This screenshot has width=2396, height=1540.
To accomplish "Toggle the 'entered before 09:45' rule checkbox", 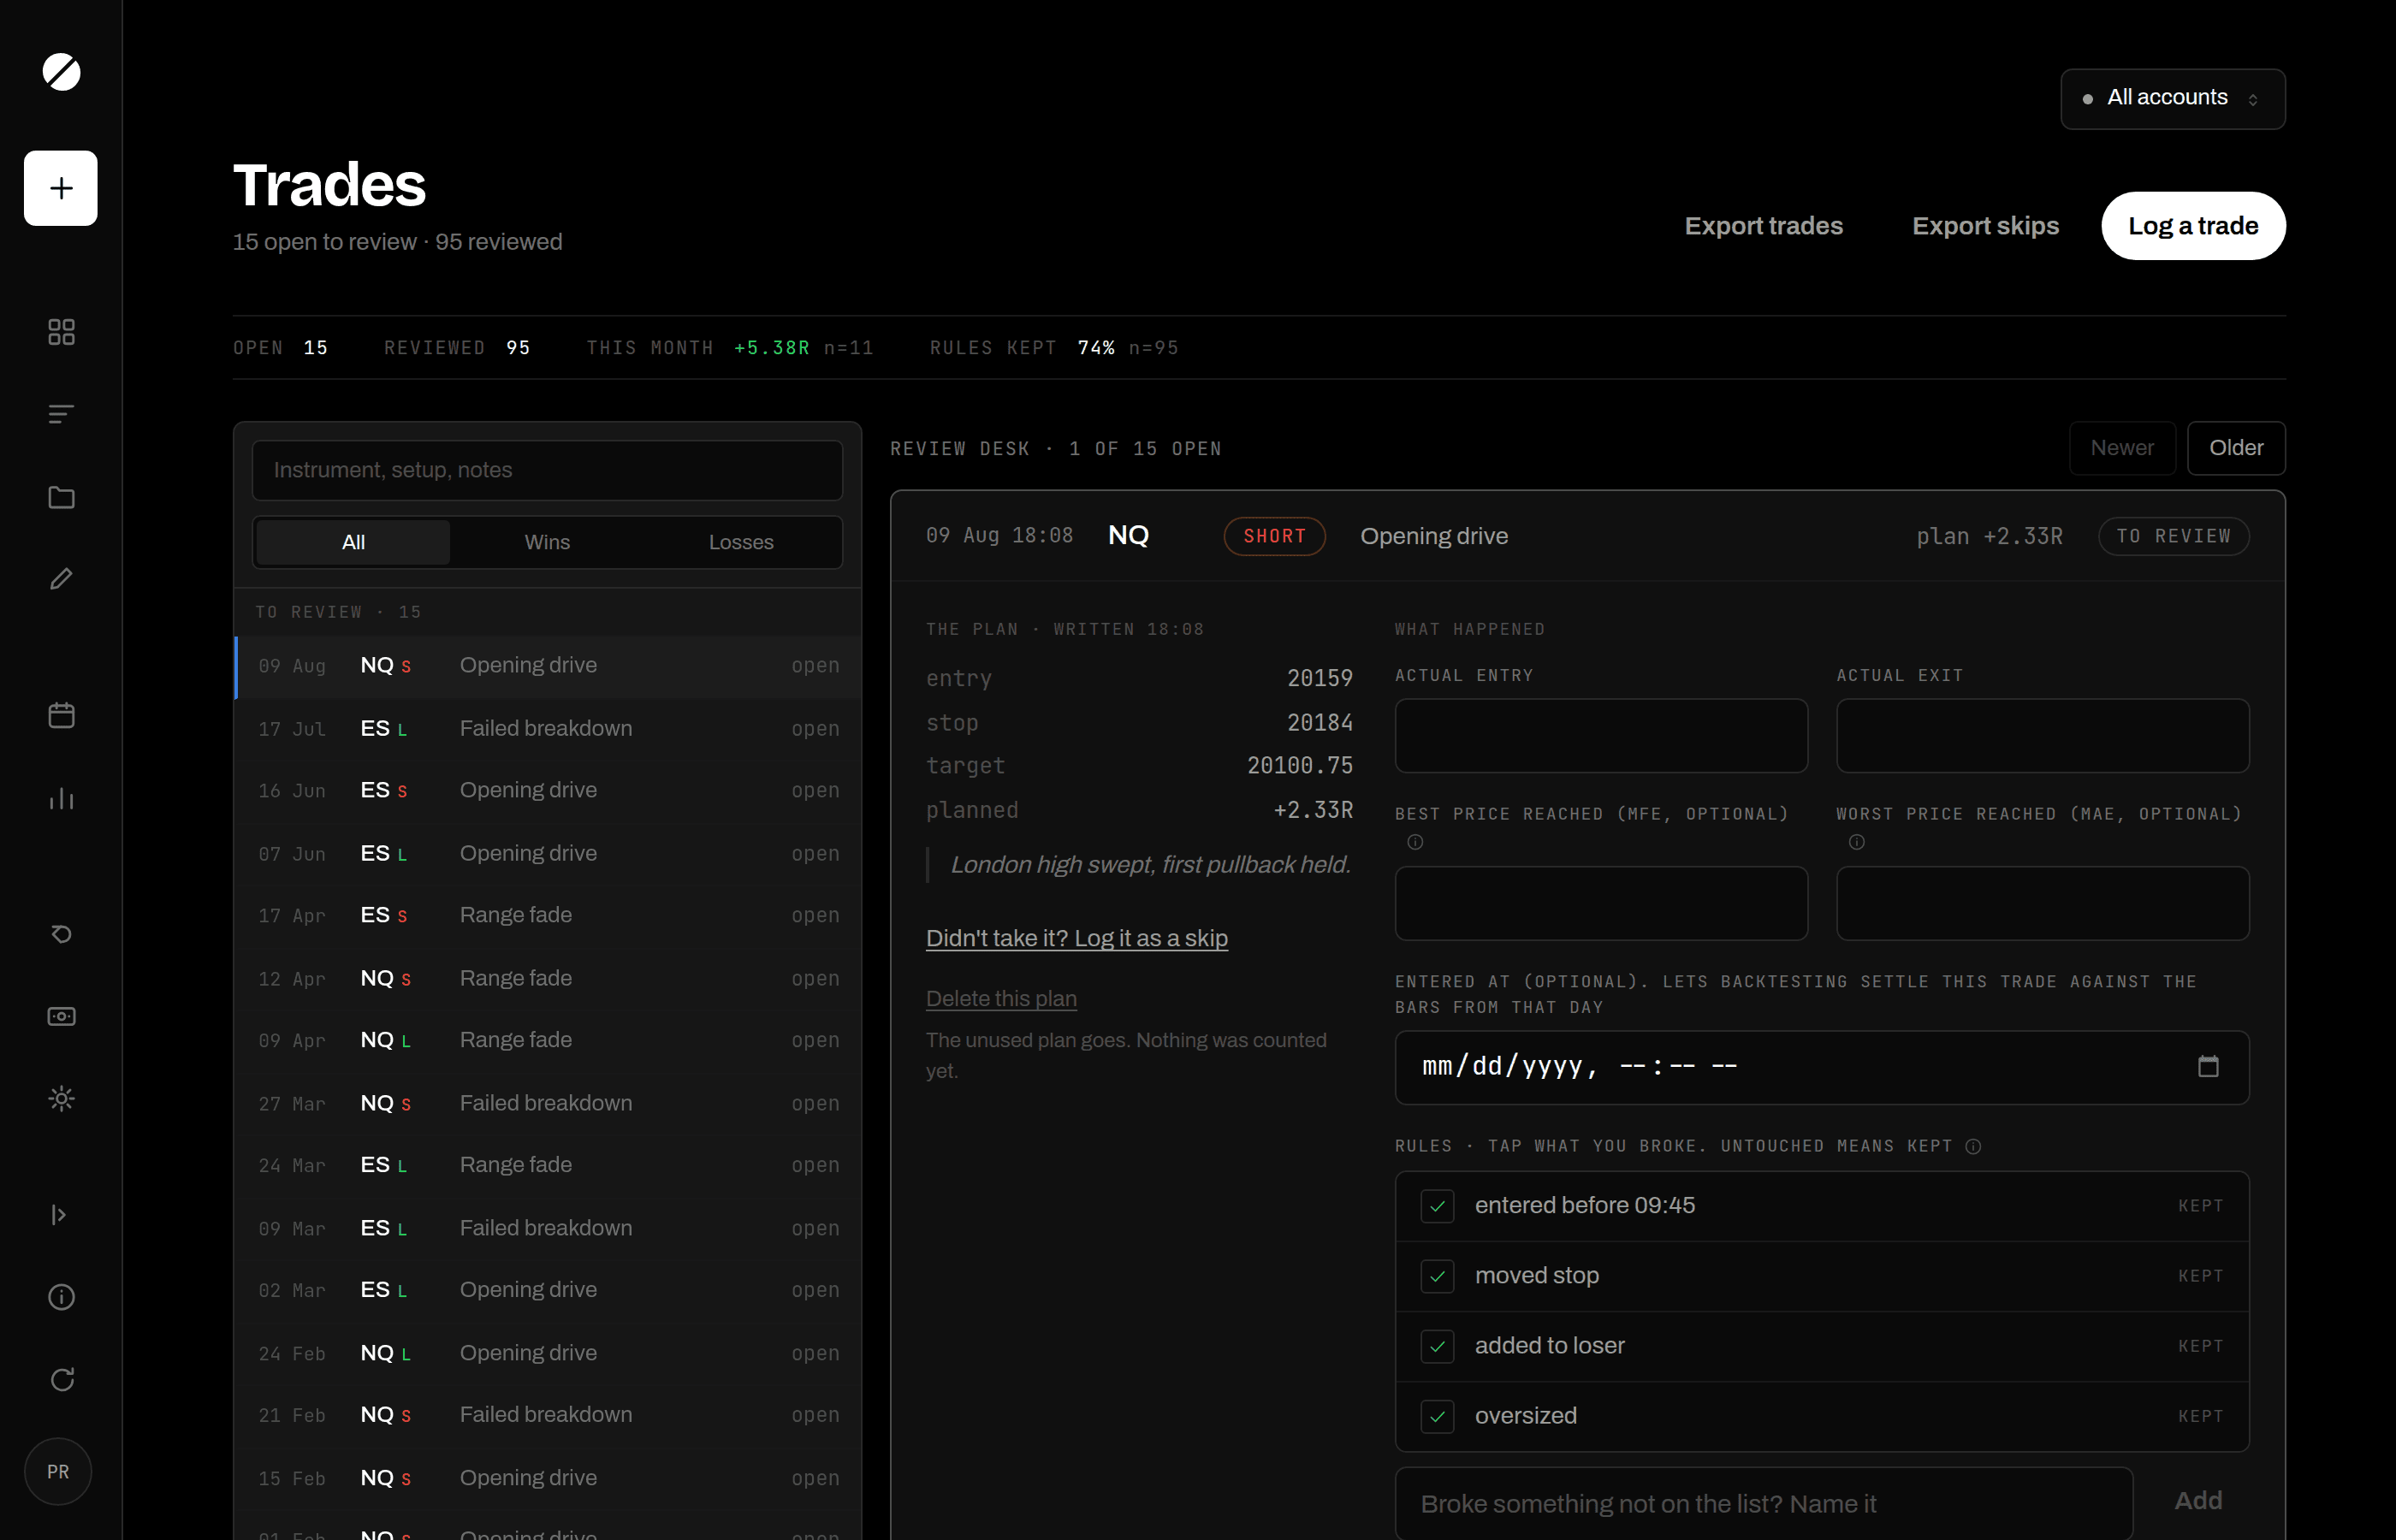I will click(1437, 1206).
